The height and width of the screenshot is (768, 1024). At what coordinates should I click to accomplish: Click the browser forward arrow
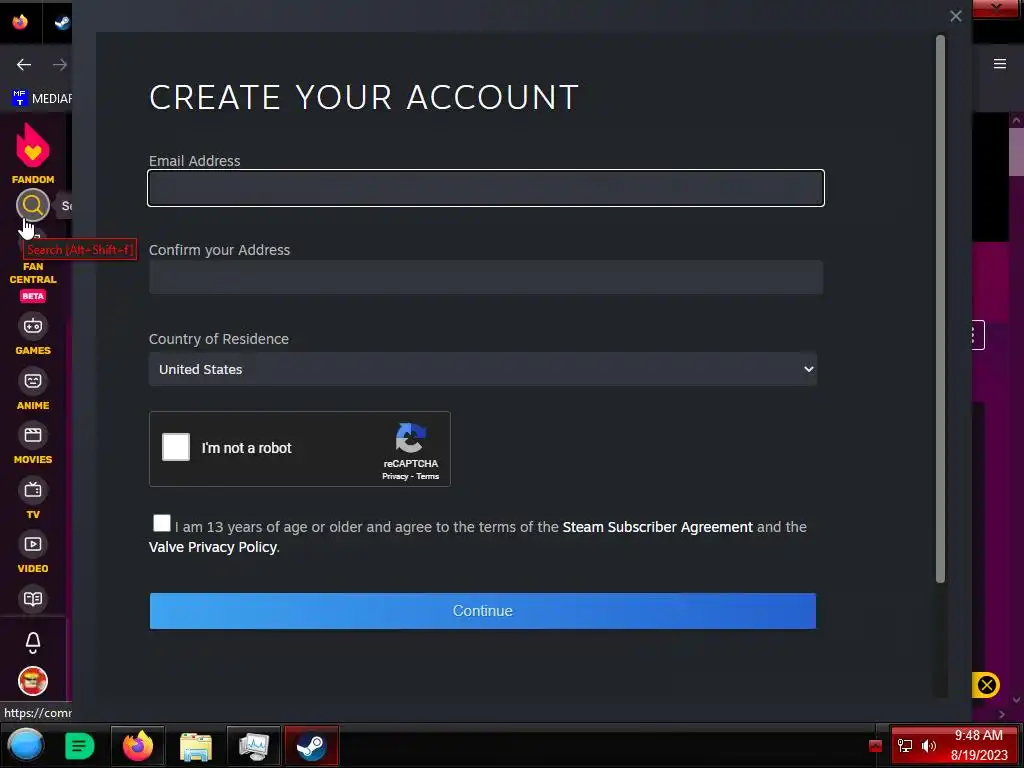pos(60,64)
